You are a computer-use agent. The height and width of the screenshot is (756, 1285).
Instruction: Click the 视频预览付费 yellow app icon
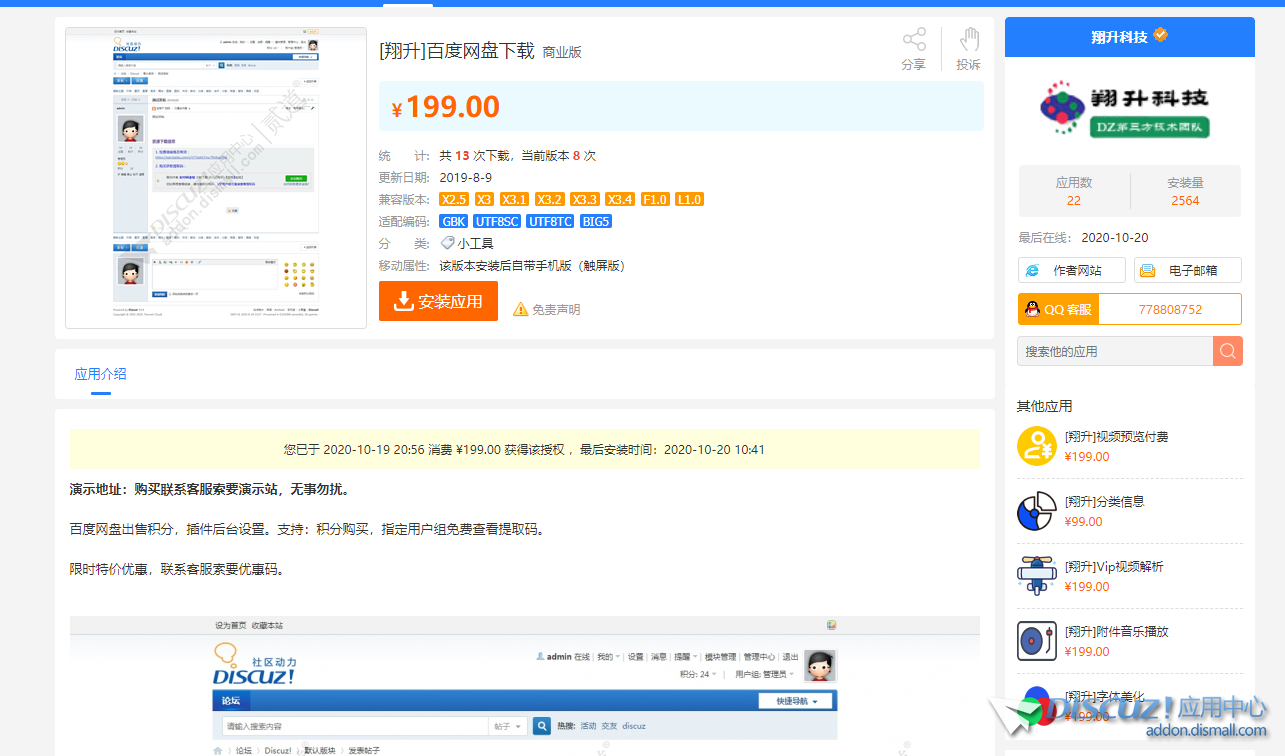[1037, 446]
